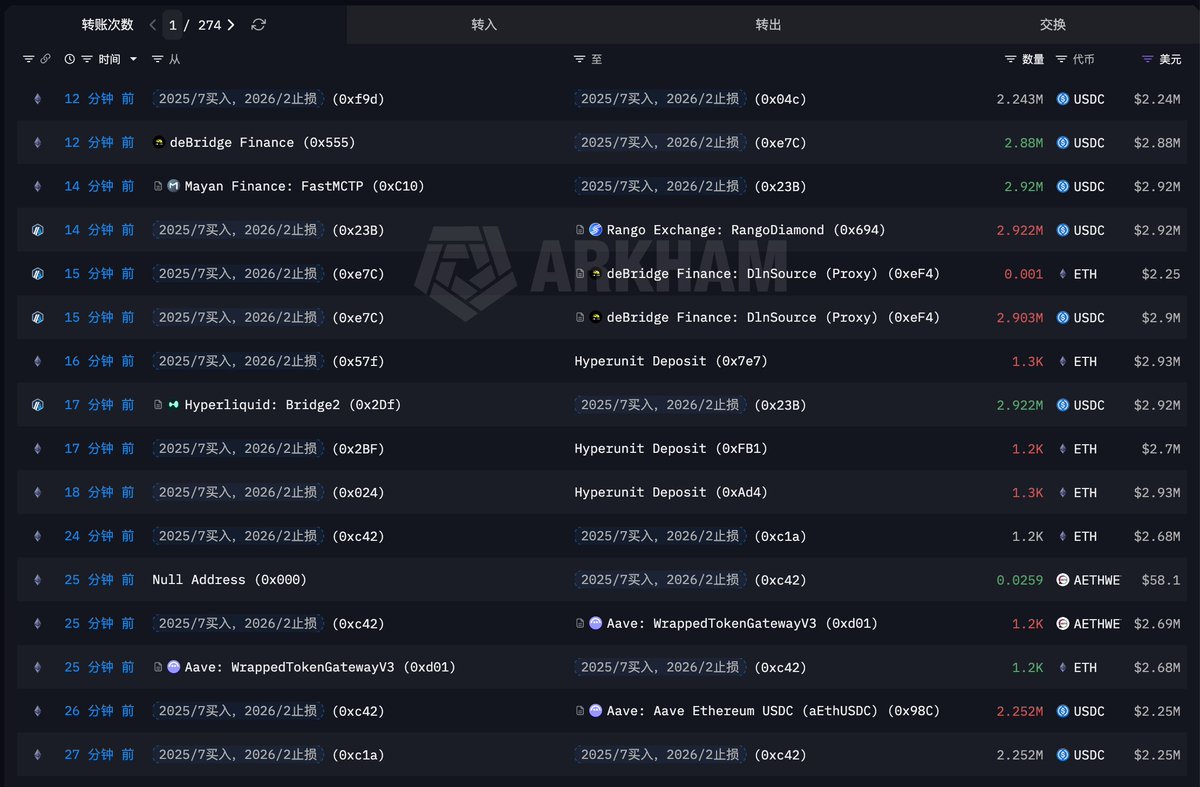Click the USD value $58.1

(1162, 580)
